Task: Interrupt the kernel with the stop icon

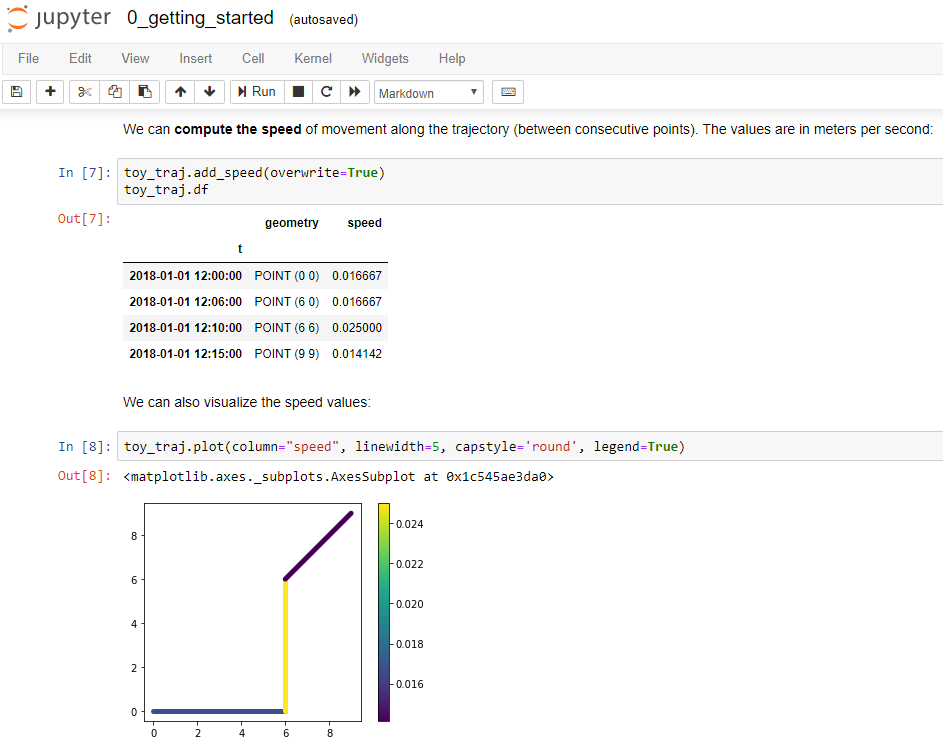Action: click(297, 91)
